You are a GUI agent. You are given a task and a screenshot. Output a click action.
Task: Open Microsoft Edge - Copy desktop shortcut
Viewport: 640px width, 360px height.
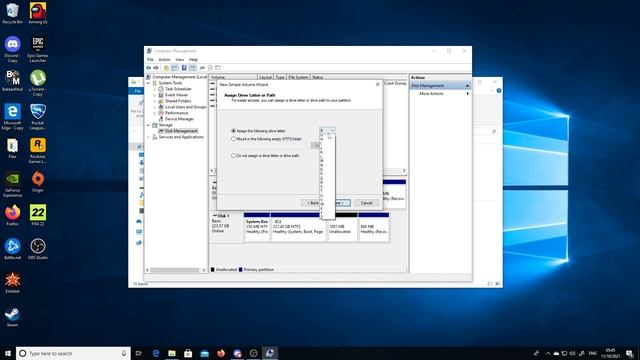coord(12,117)
